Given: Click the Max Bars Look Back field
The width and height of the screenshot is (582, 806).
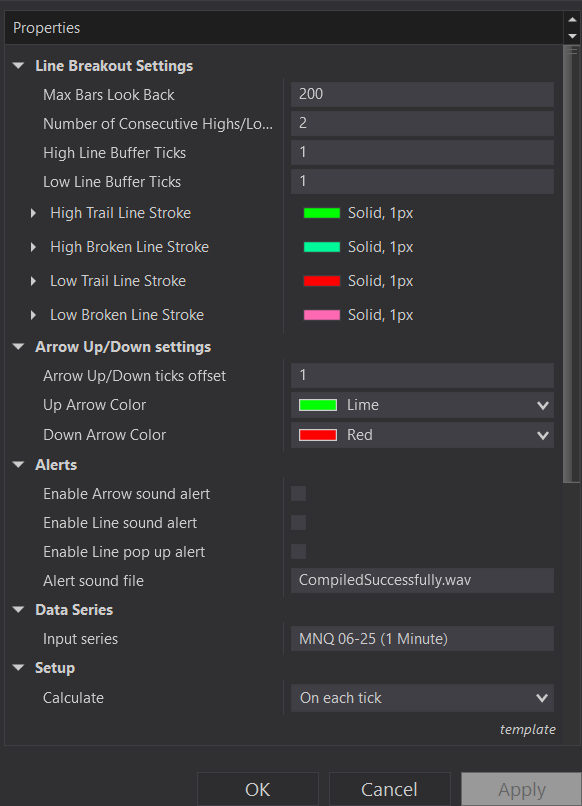Looking at the screenshot, I should tap(422, 94).
